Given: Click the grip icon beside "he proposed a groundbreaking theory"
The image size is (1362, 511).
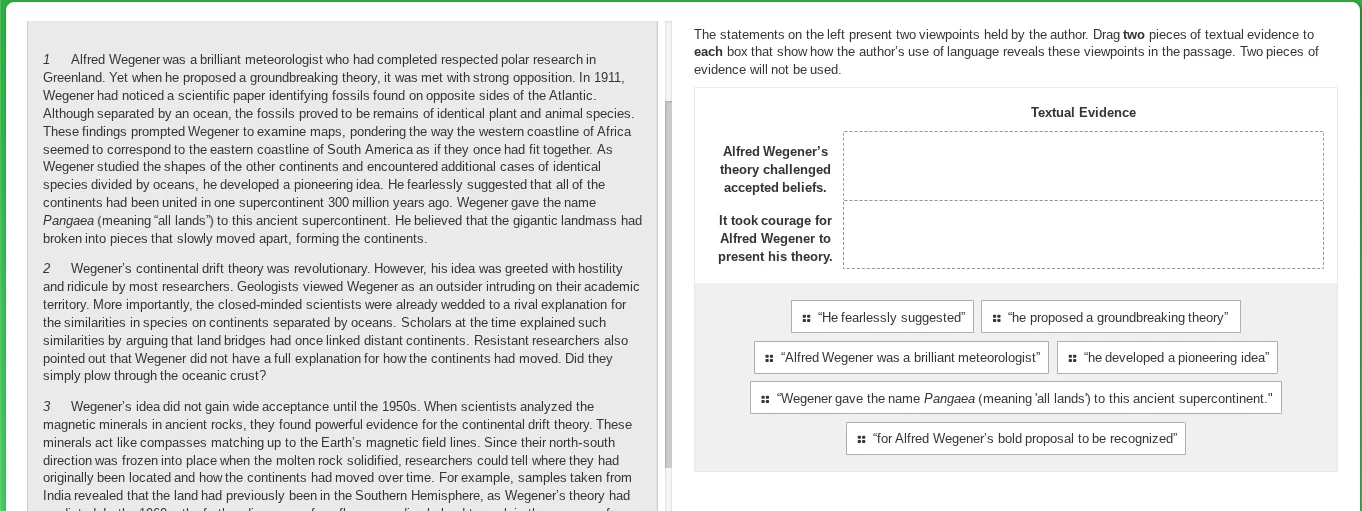Looking at the screenshot, I should coord(996,318).
